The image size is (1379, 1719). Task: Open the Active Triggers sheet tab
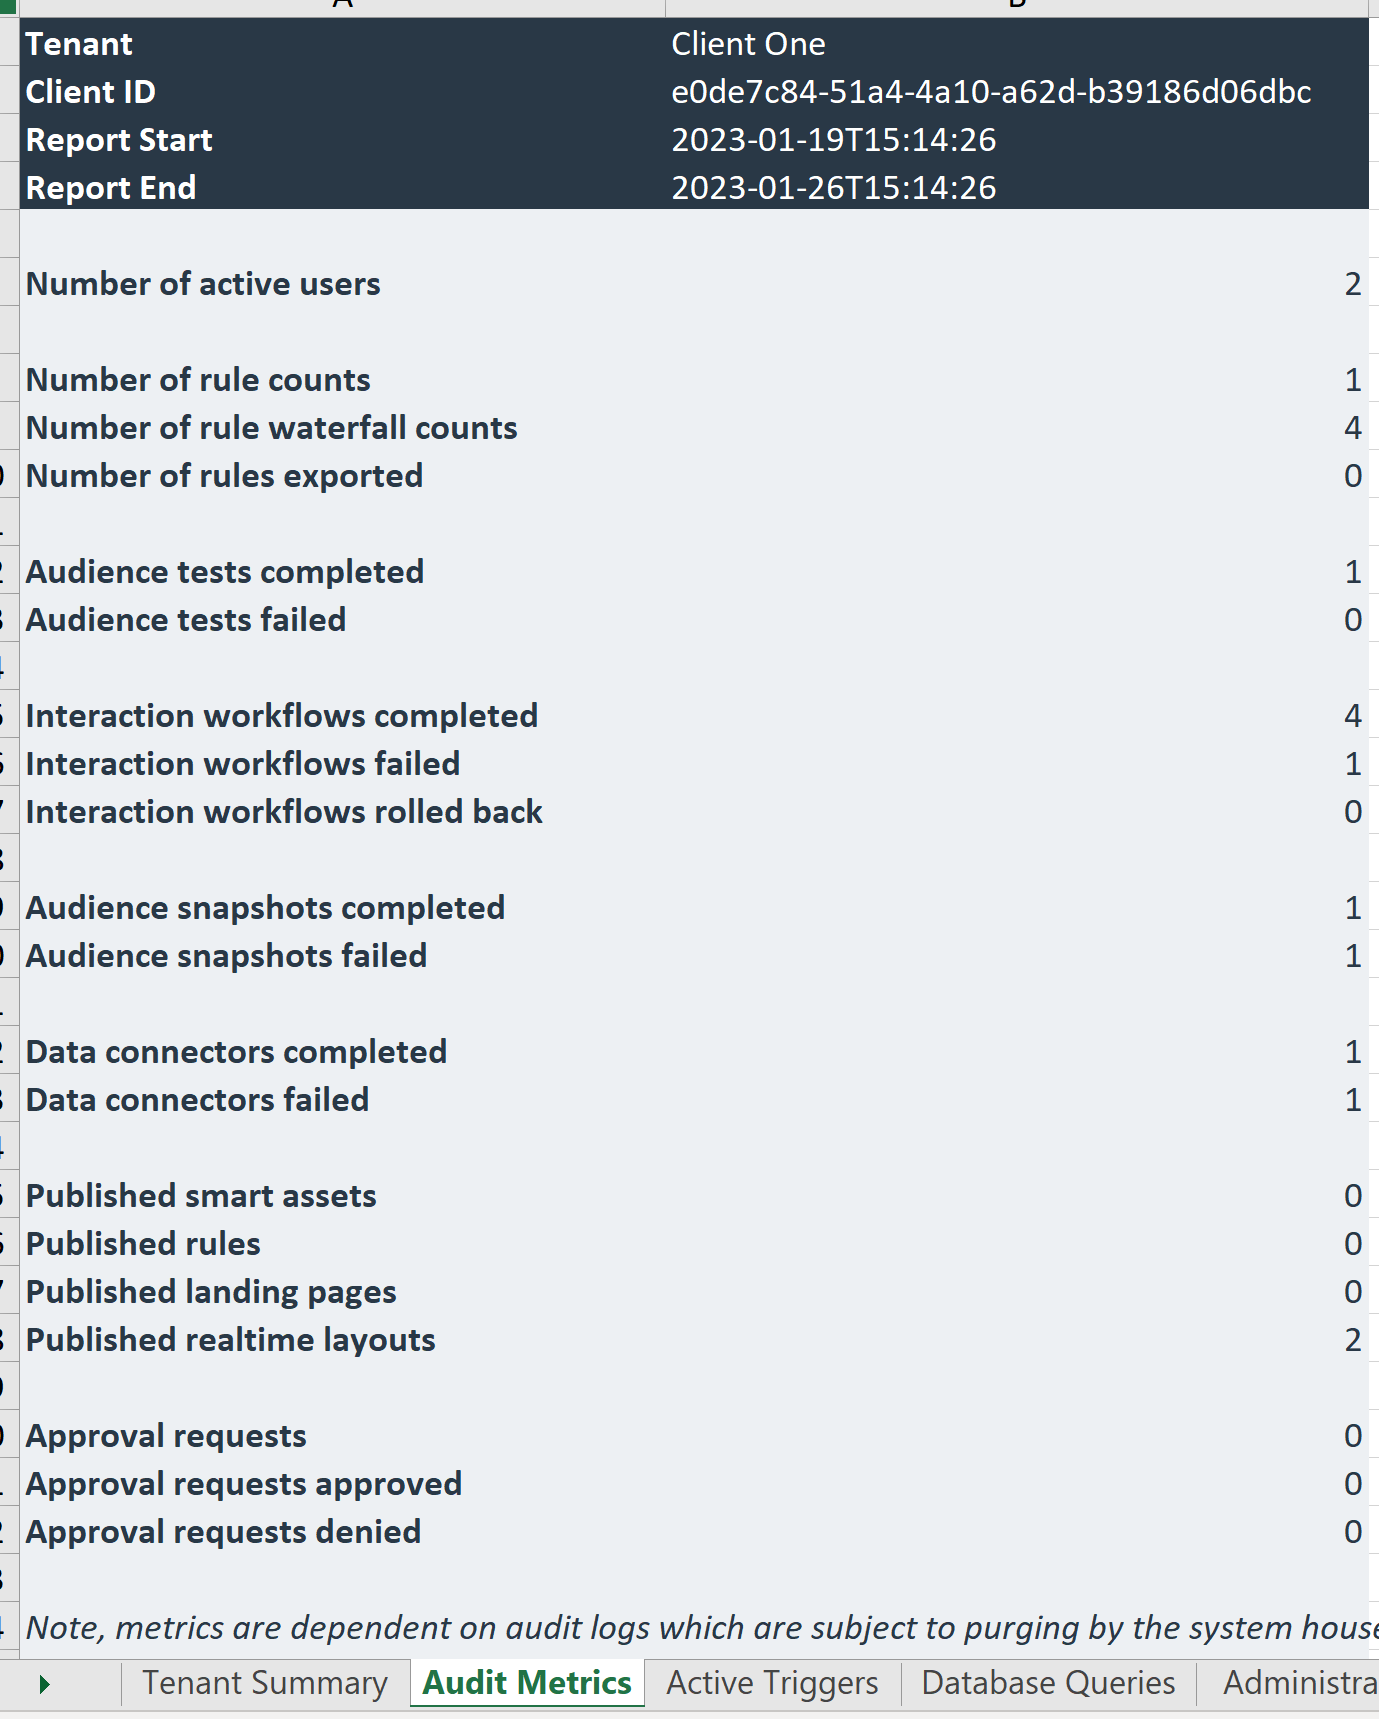point(772,1684)
